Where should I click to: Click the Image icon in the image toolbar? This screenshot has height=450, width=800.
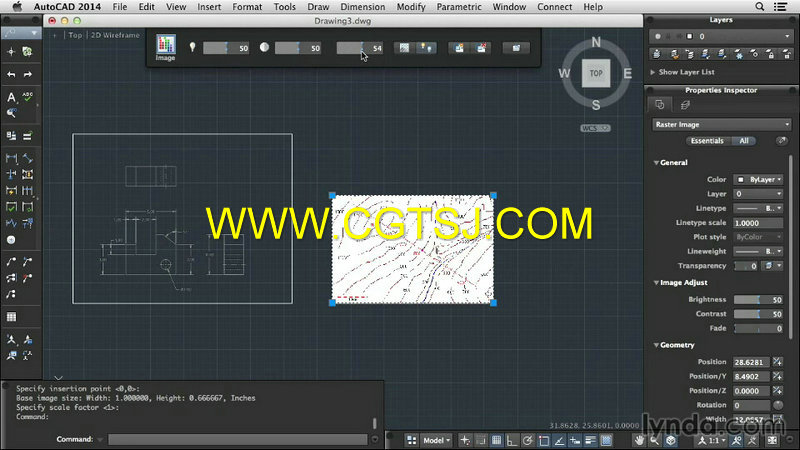(165, 45)
